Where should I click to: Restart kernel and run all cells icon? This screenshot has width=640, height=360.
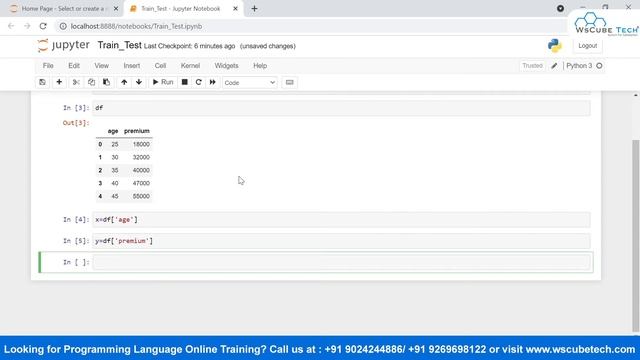(x=213, y=82)
